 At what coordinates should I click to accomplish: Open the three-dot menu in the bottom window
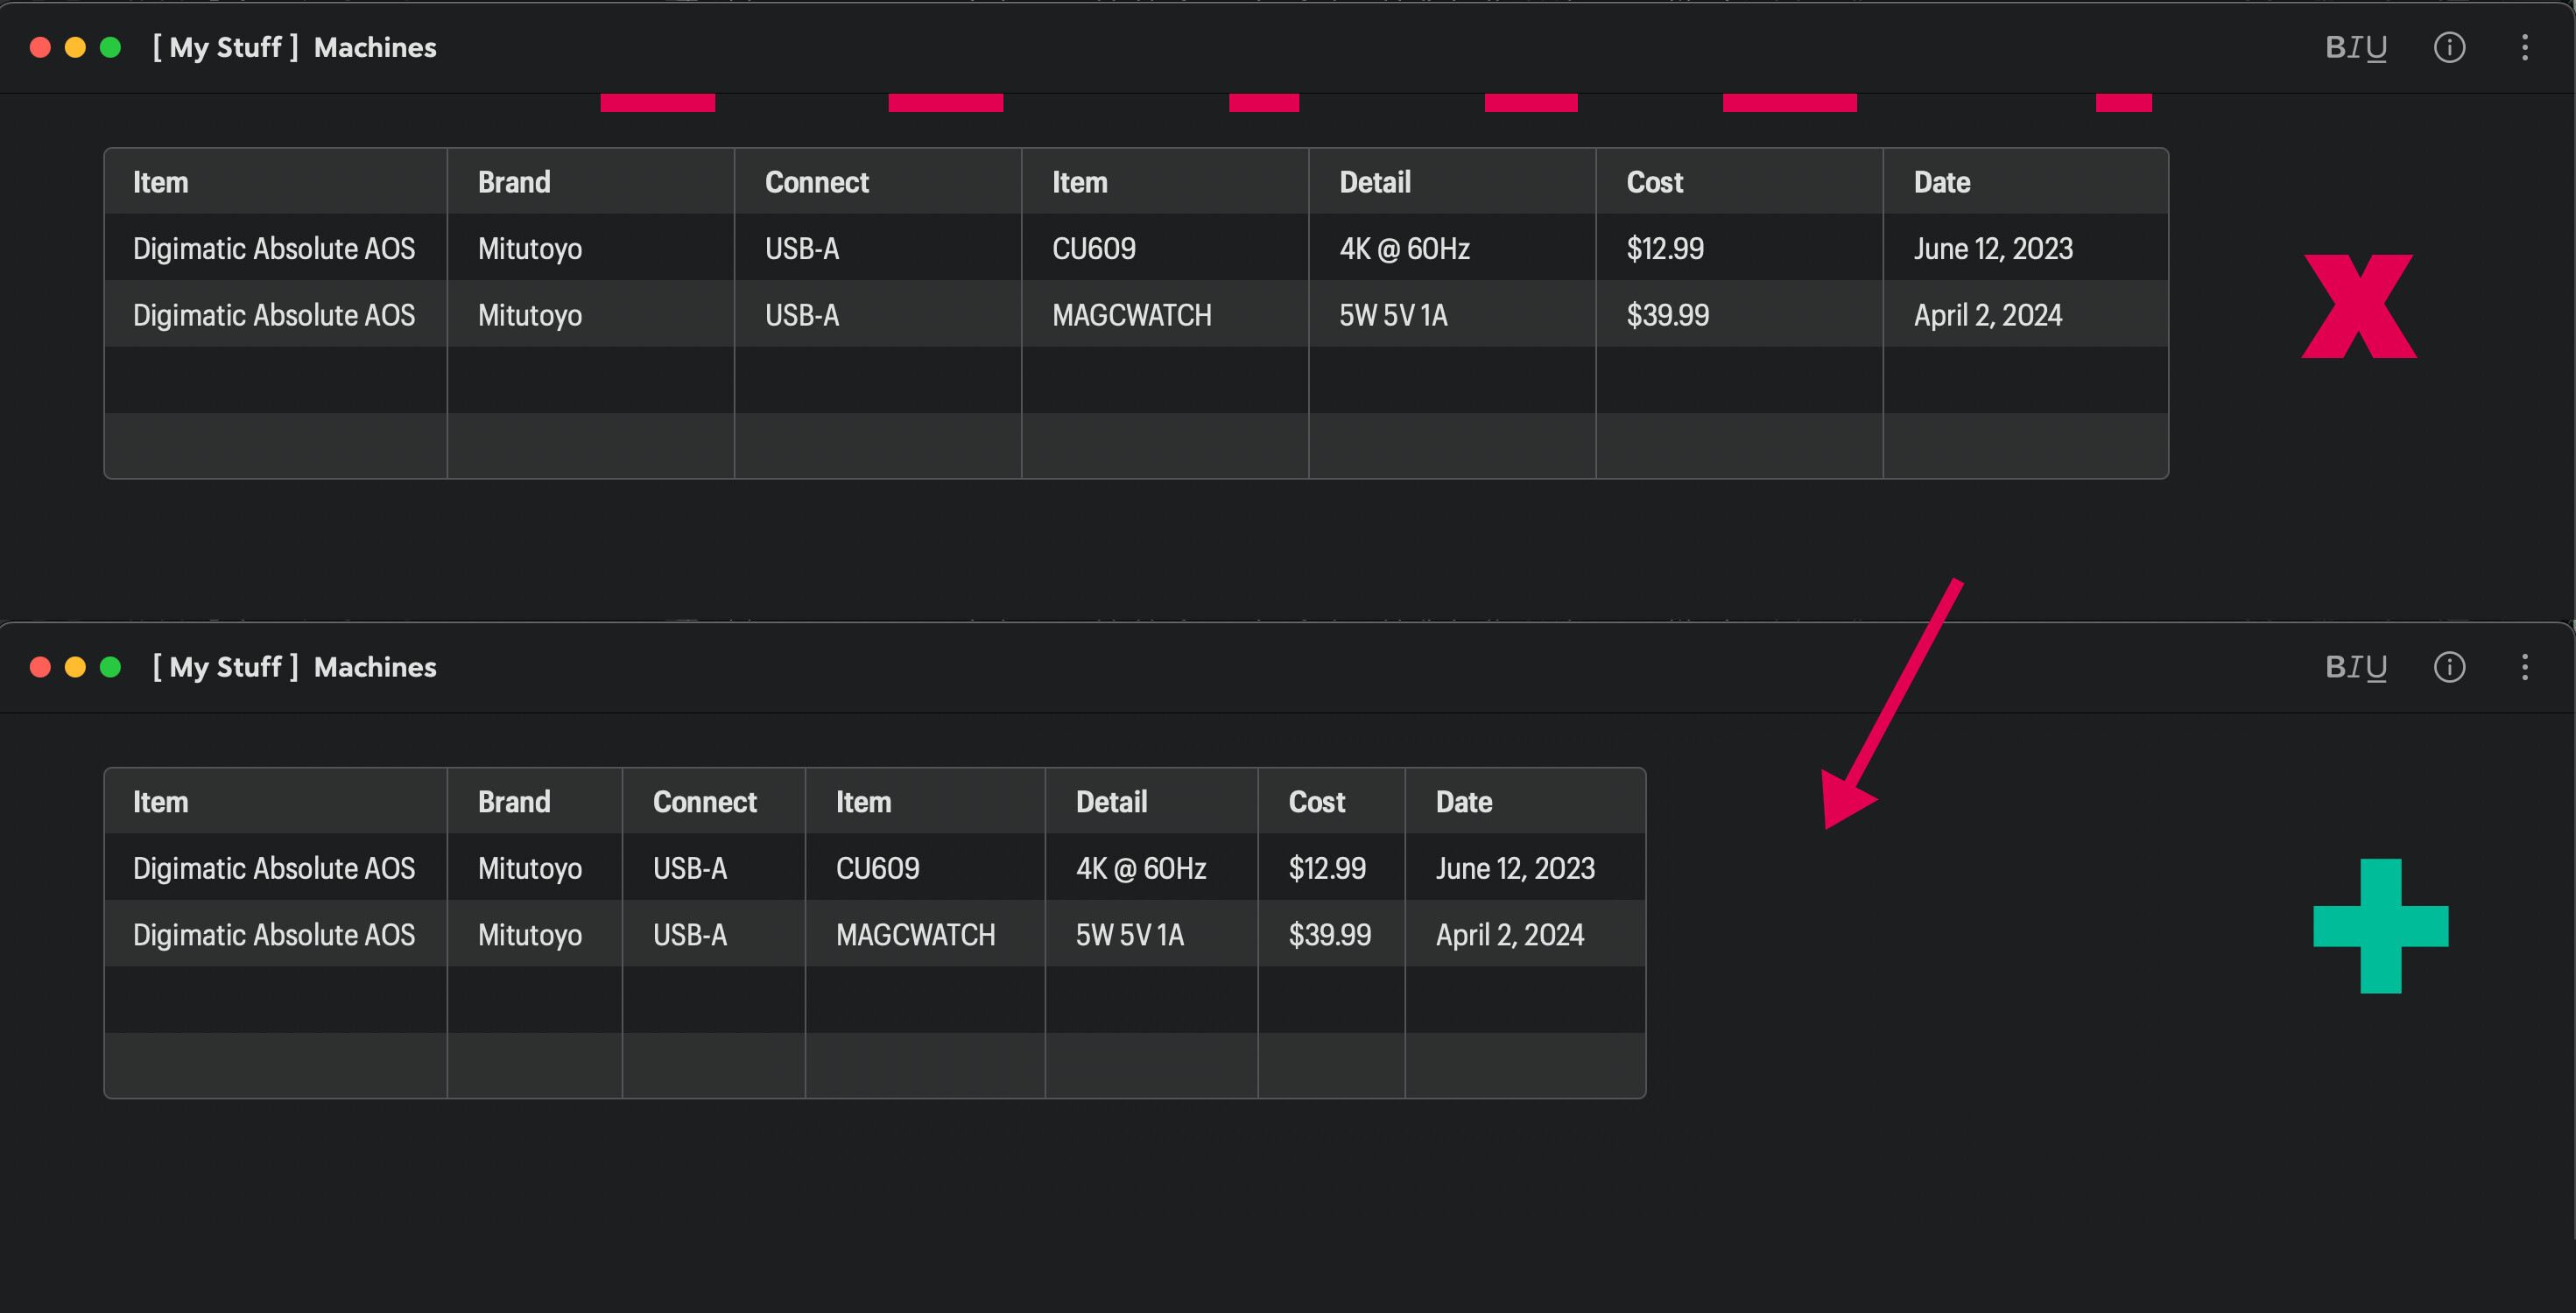2525,667
